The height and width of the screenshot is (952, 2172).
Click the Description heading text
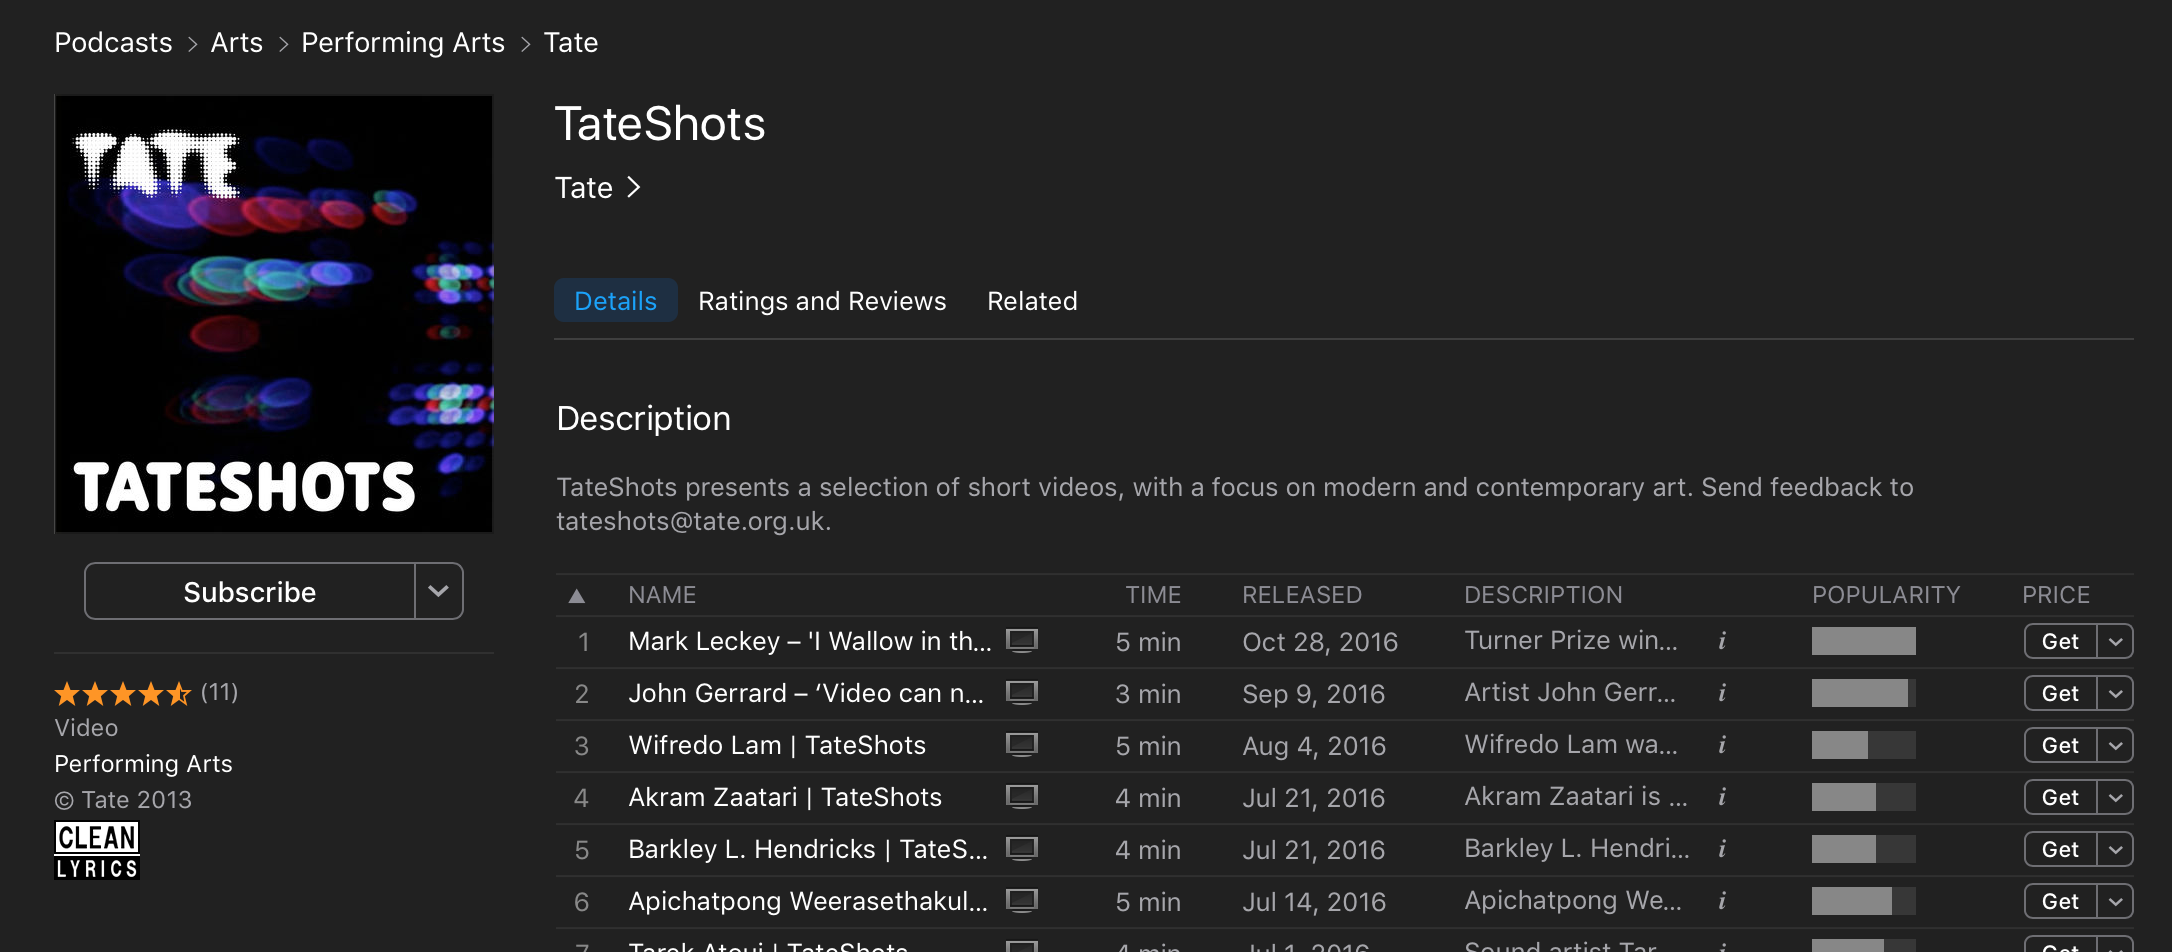click(643, 418)
